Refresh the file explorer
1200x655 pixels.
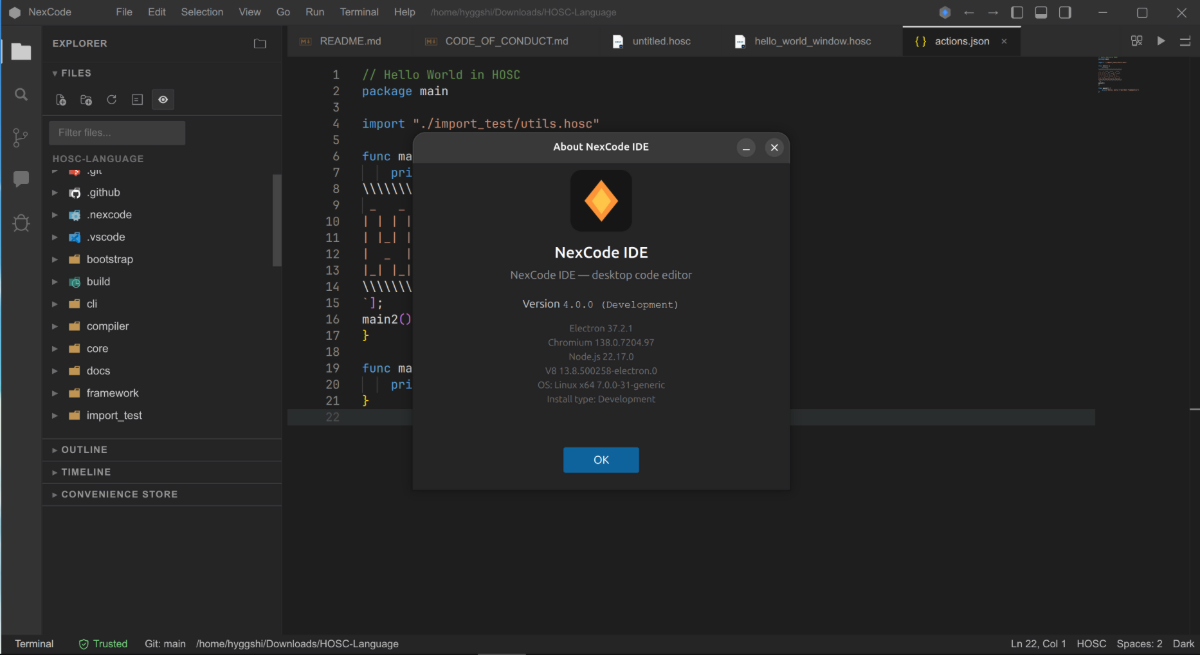click(112, 100)
